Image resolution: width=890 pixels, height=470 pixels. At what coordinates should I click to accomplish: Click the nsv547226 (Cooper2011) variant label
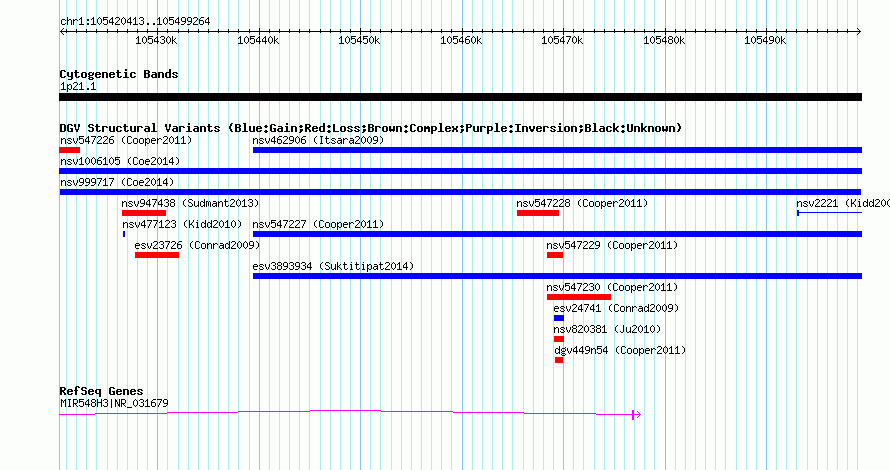(x=126, y=140)
